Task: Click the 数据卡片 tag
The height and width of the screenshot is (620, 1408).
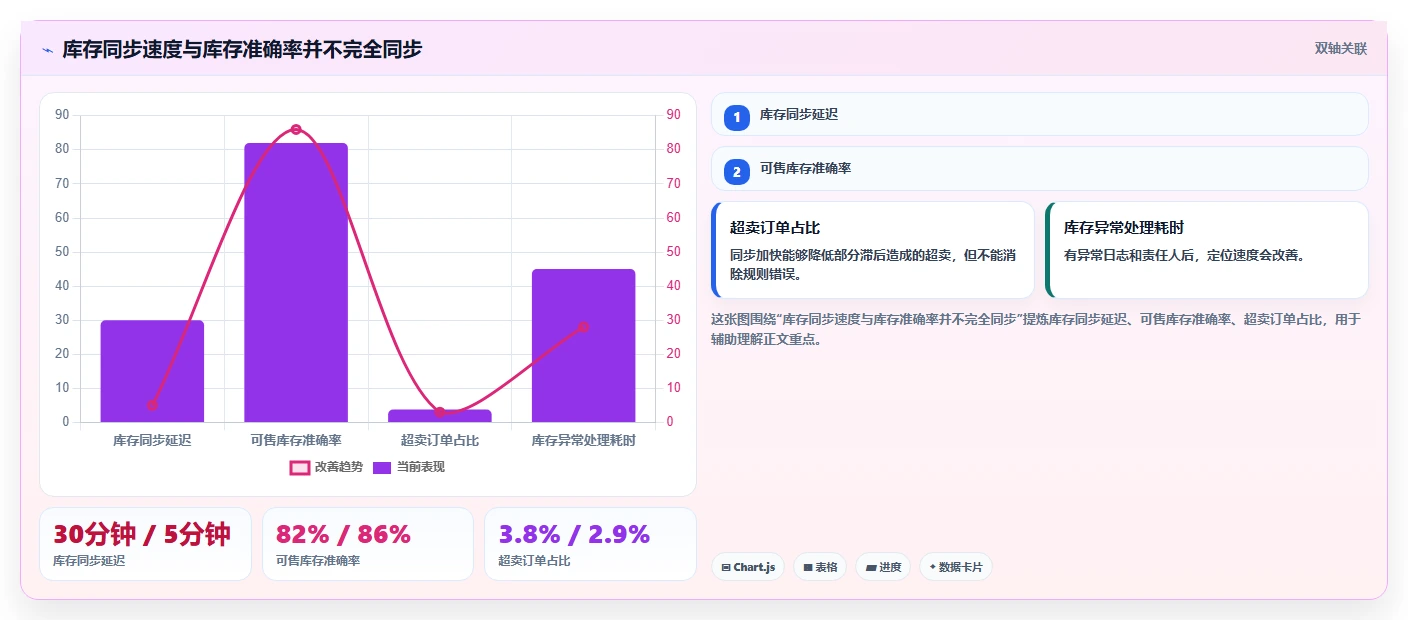Action: click(956, 567)
